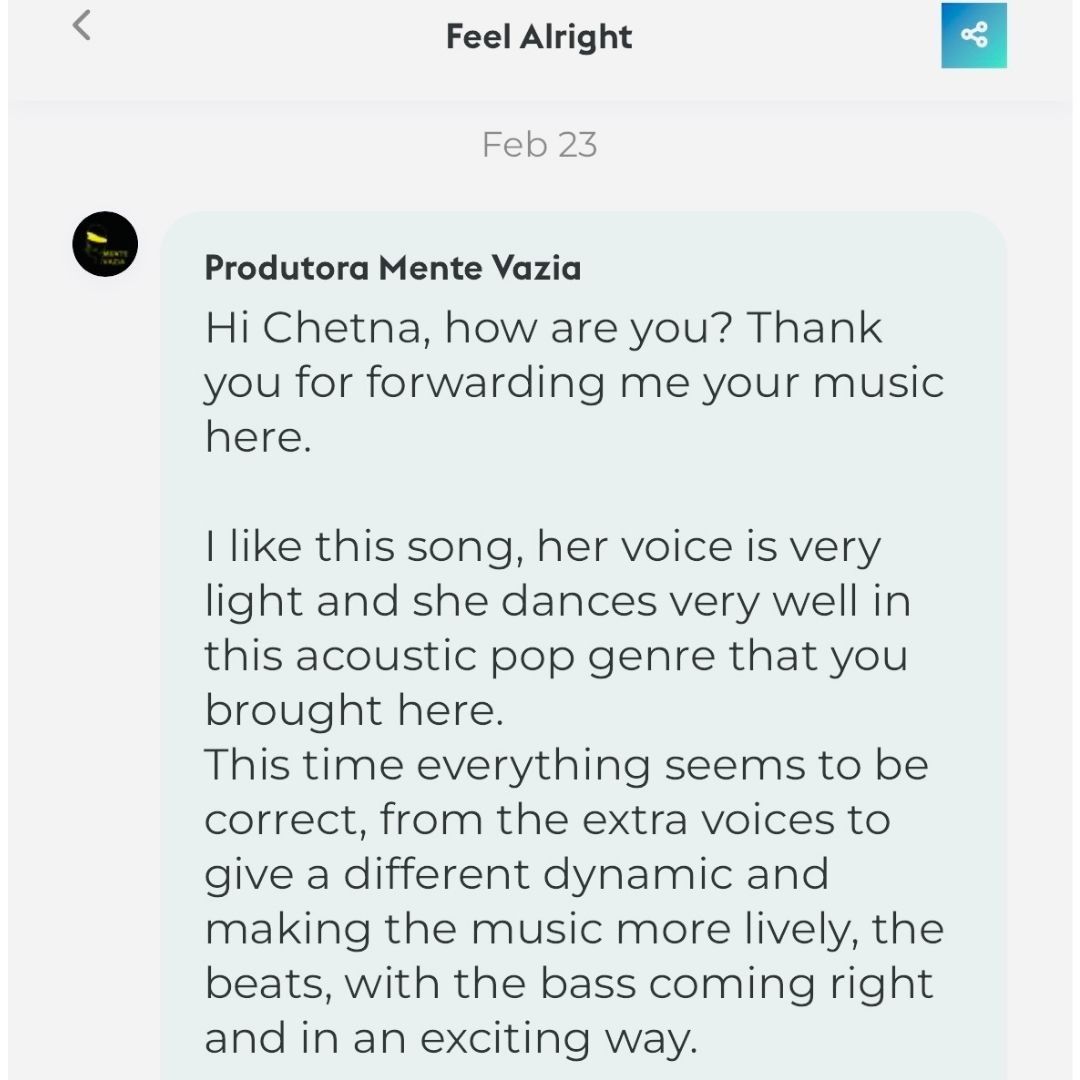The width and height of the screenshot is (1080, 1080).
Task: Open Produtora Mente Vazia's round avatar
Action: 105,244
